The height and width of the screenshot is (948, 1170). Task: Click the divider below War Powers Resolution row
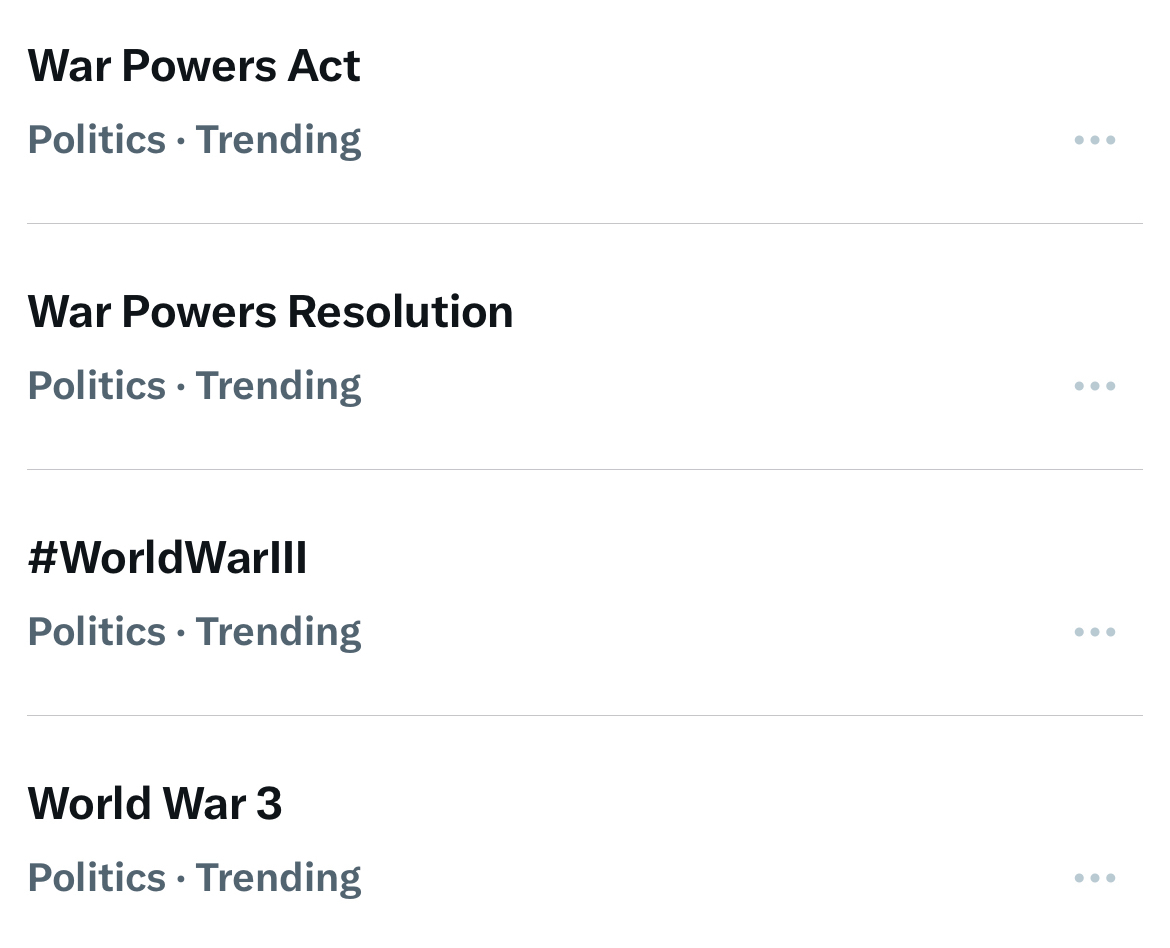(x=585, y=469)
